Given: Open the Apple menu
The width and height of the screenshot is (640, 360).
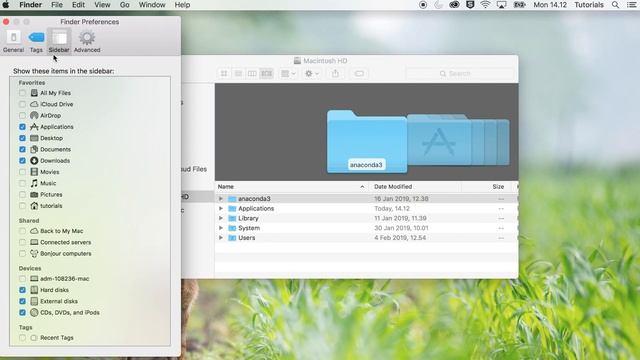Looking at the screenshot, I should click(6, 5).
